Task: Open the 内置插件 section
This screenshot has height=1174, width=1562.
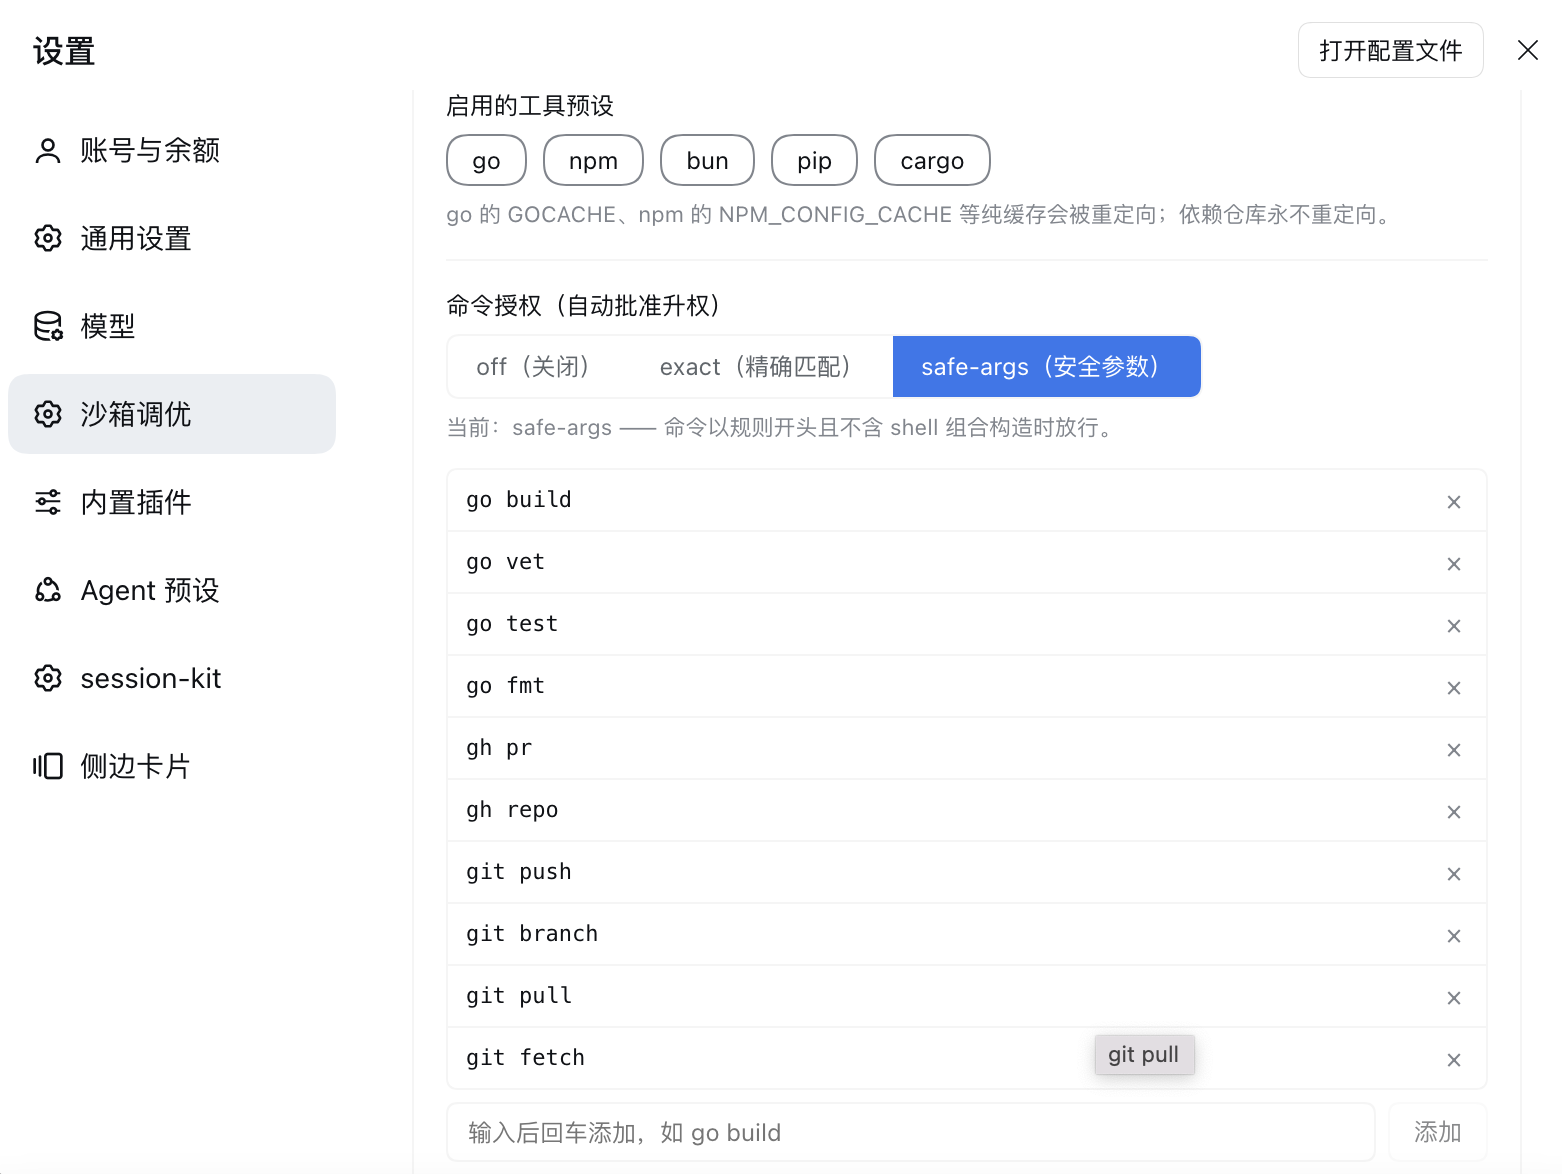Action: coord(172,502)
